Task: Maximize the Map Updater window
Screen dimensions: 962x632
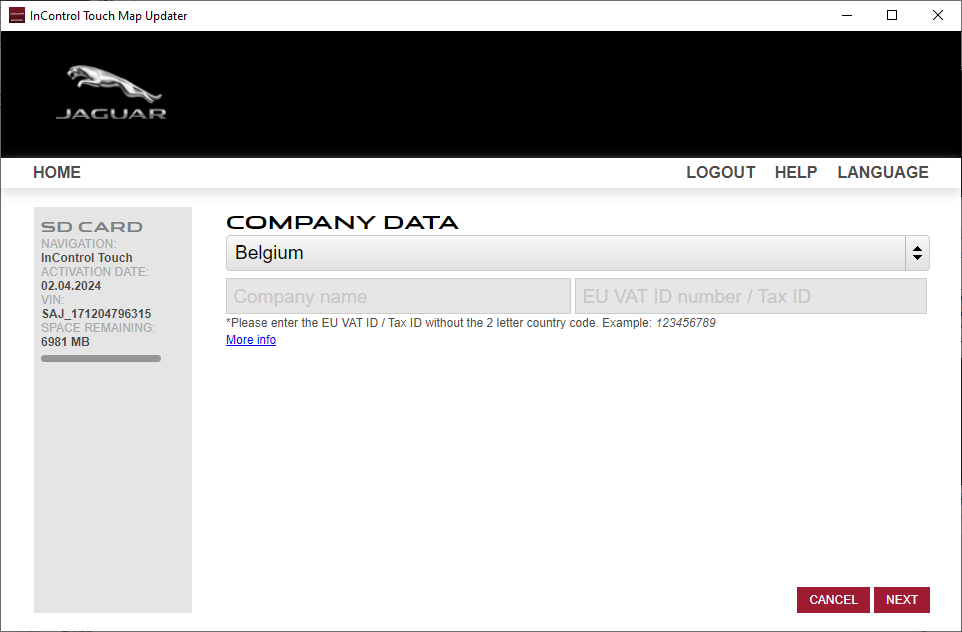Action: click(892, 15)
